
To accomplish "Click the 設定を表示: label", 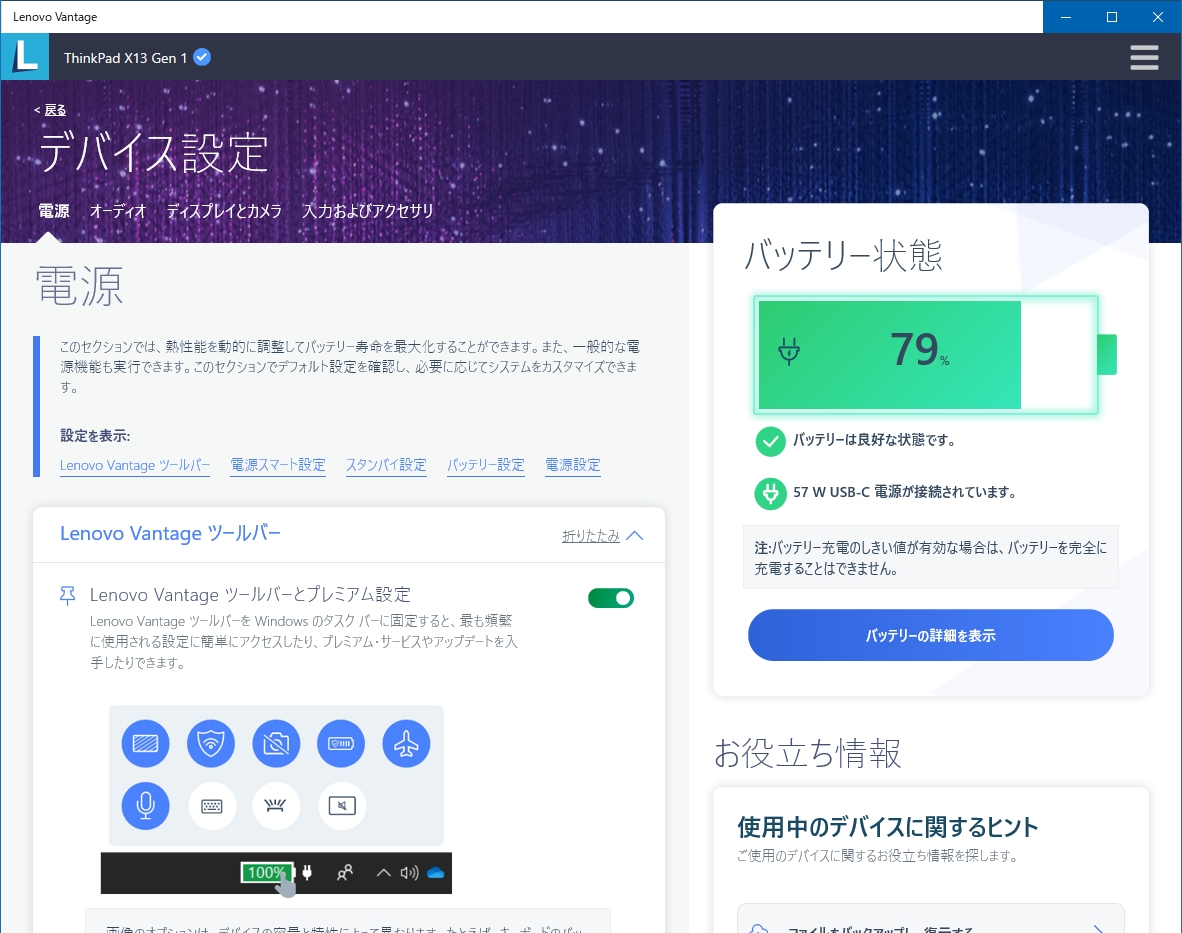I will (x=95, y=436).
